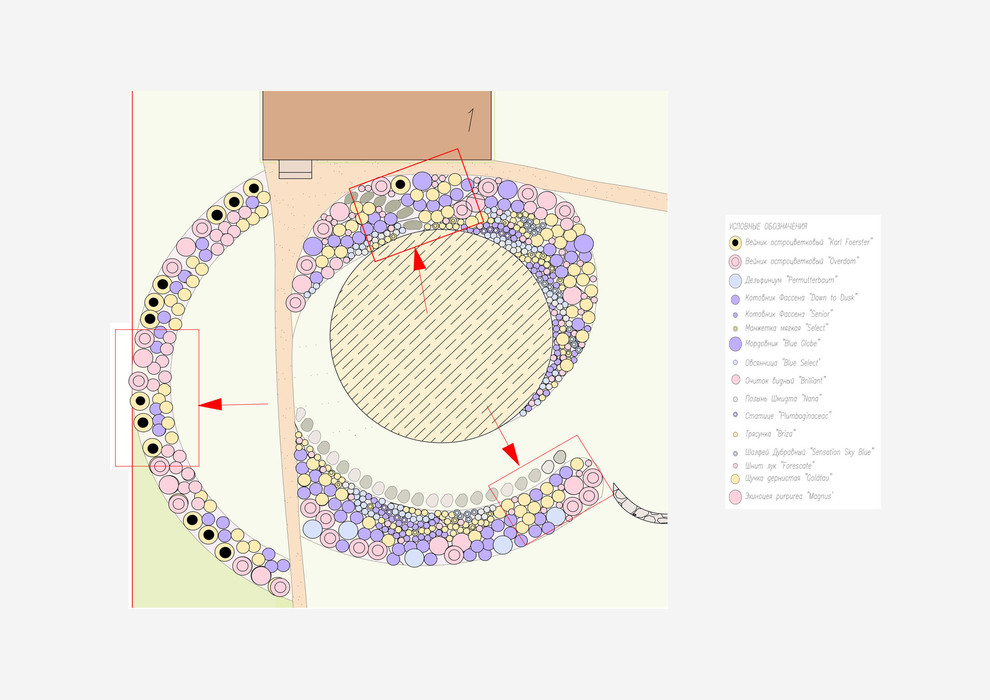Click the pale blue "Permutterbaum" legend circle
This screenshot has height=700, width=990.
(735, 281)
